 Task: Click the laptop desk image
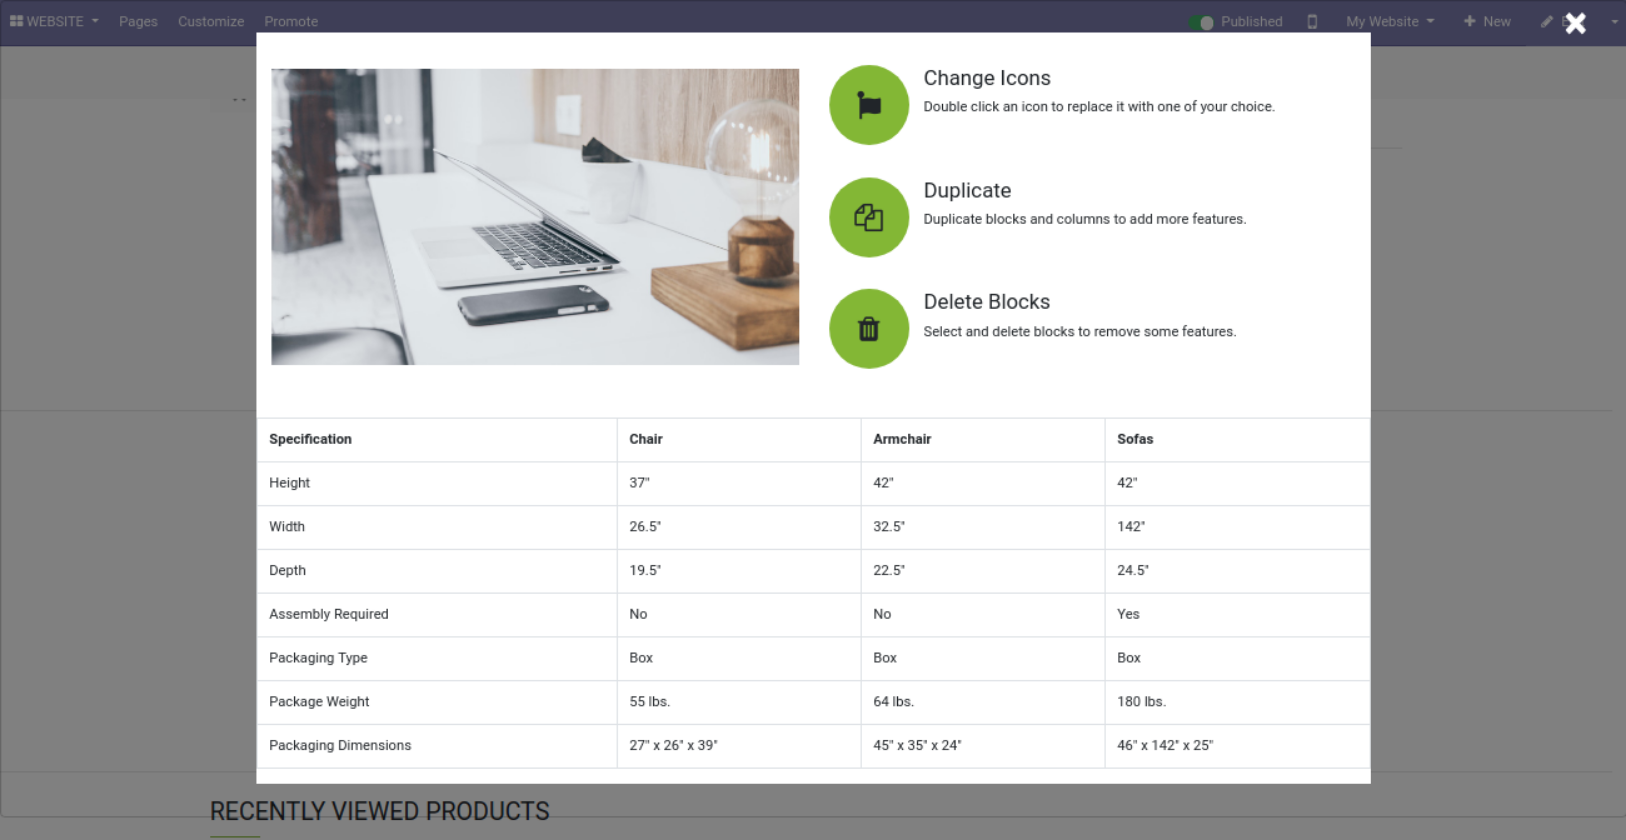point(535,217)
